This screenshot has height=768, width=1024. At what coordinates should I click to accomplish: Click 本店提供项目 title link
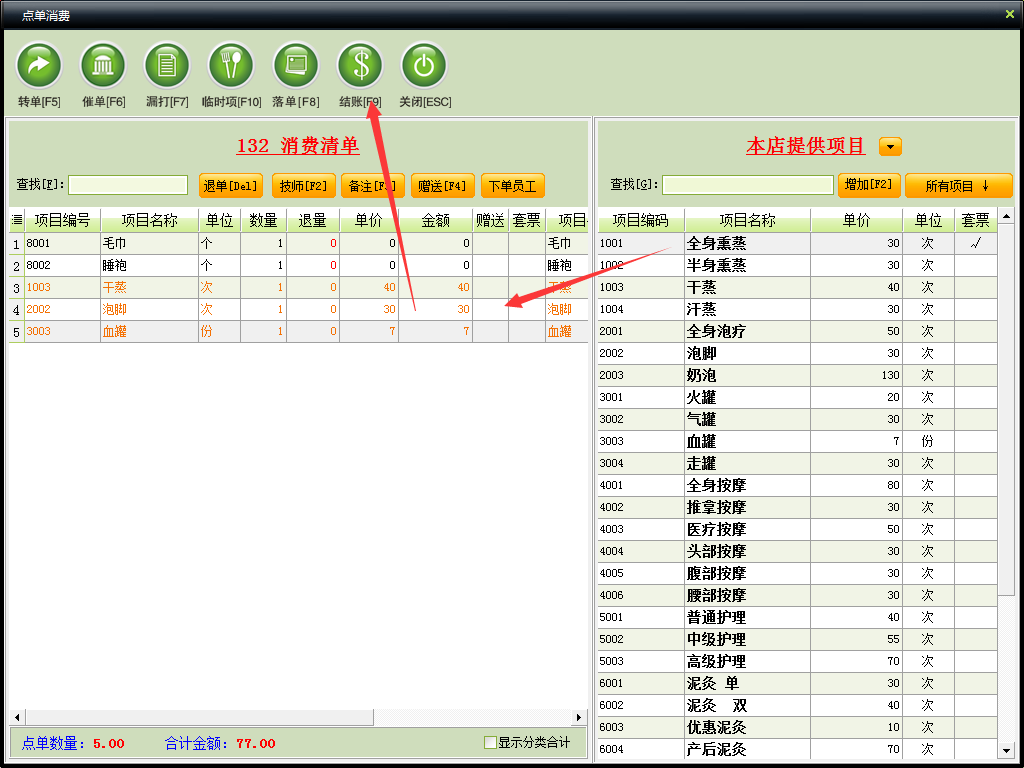806,145
